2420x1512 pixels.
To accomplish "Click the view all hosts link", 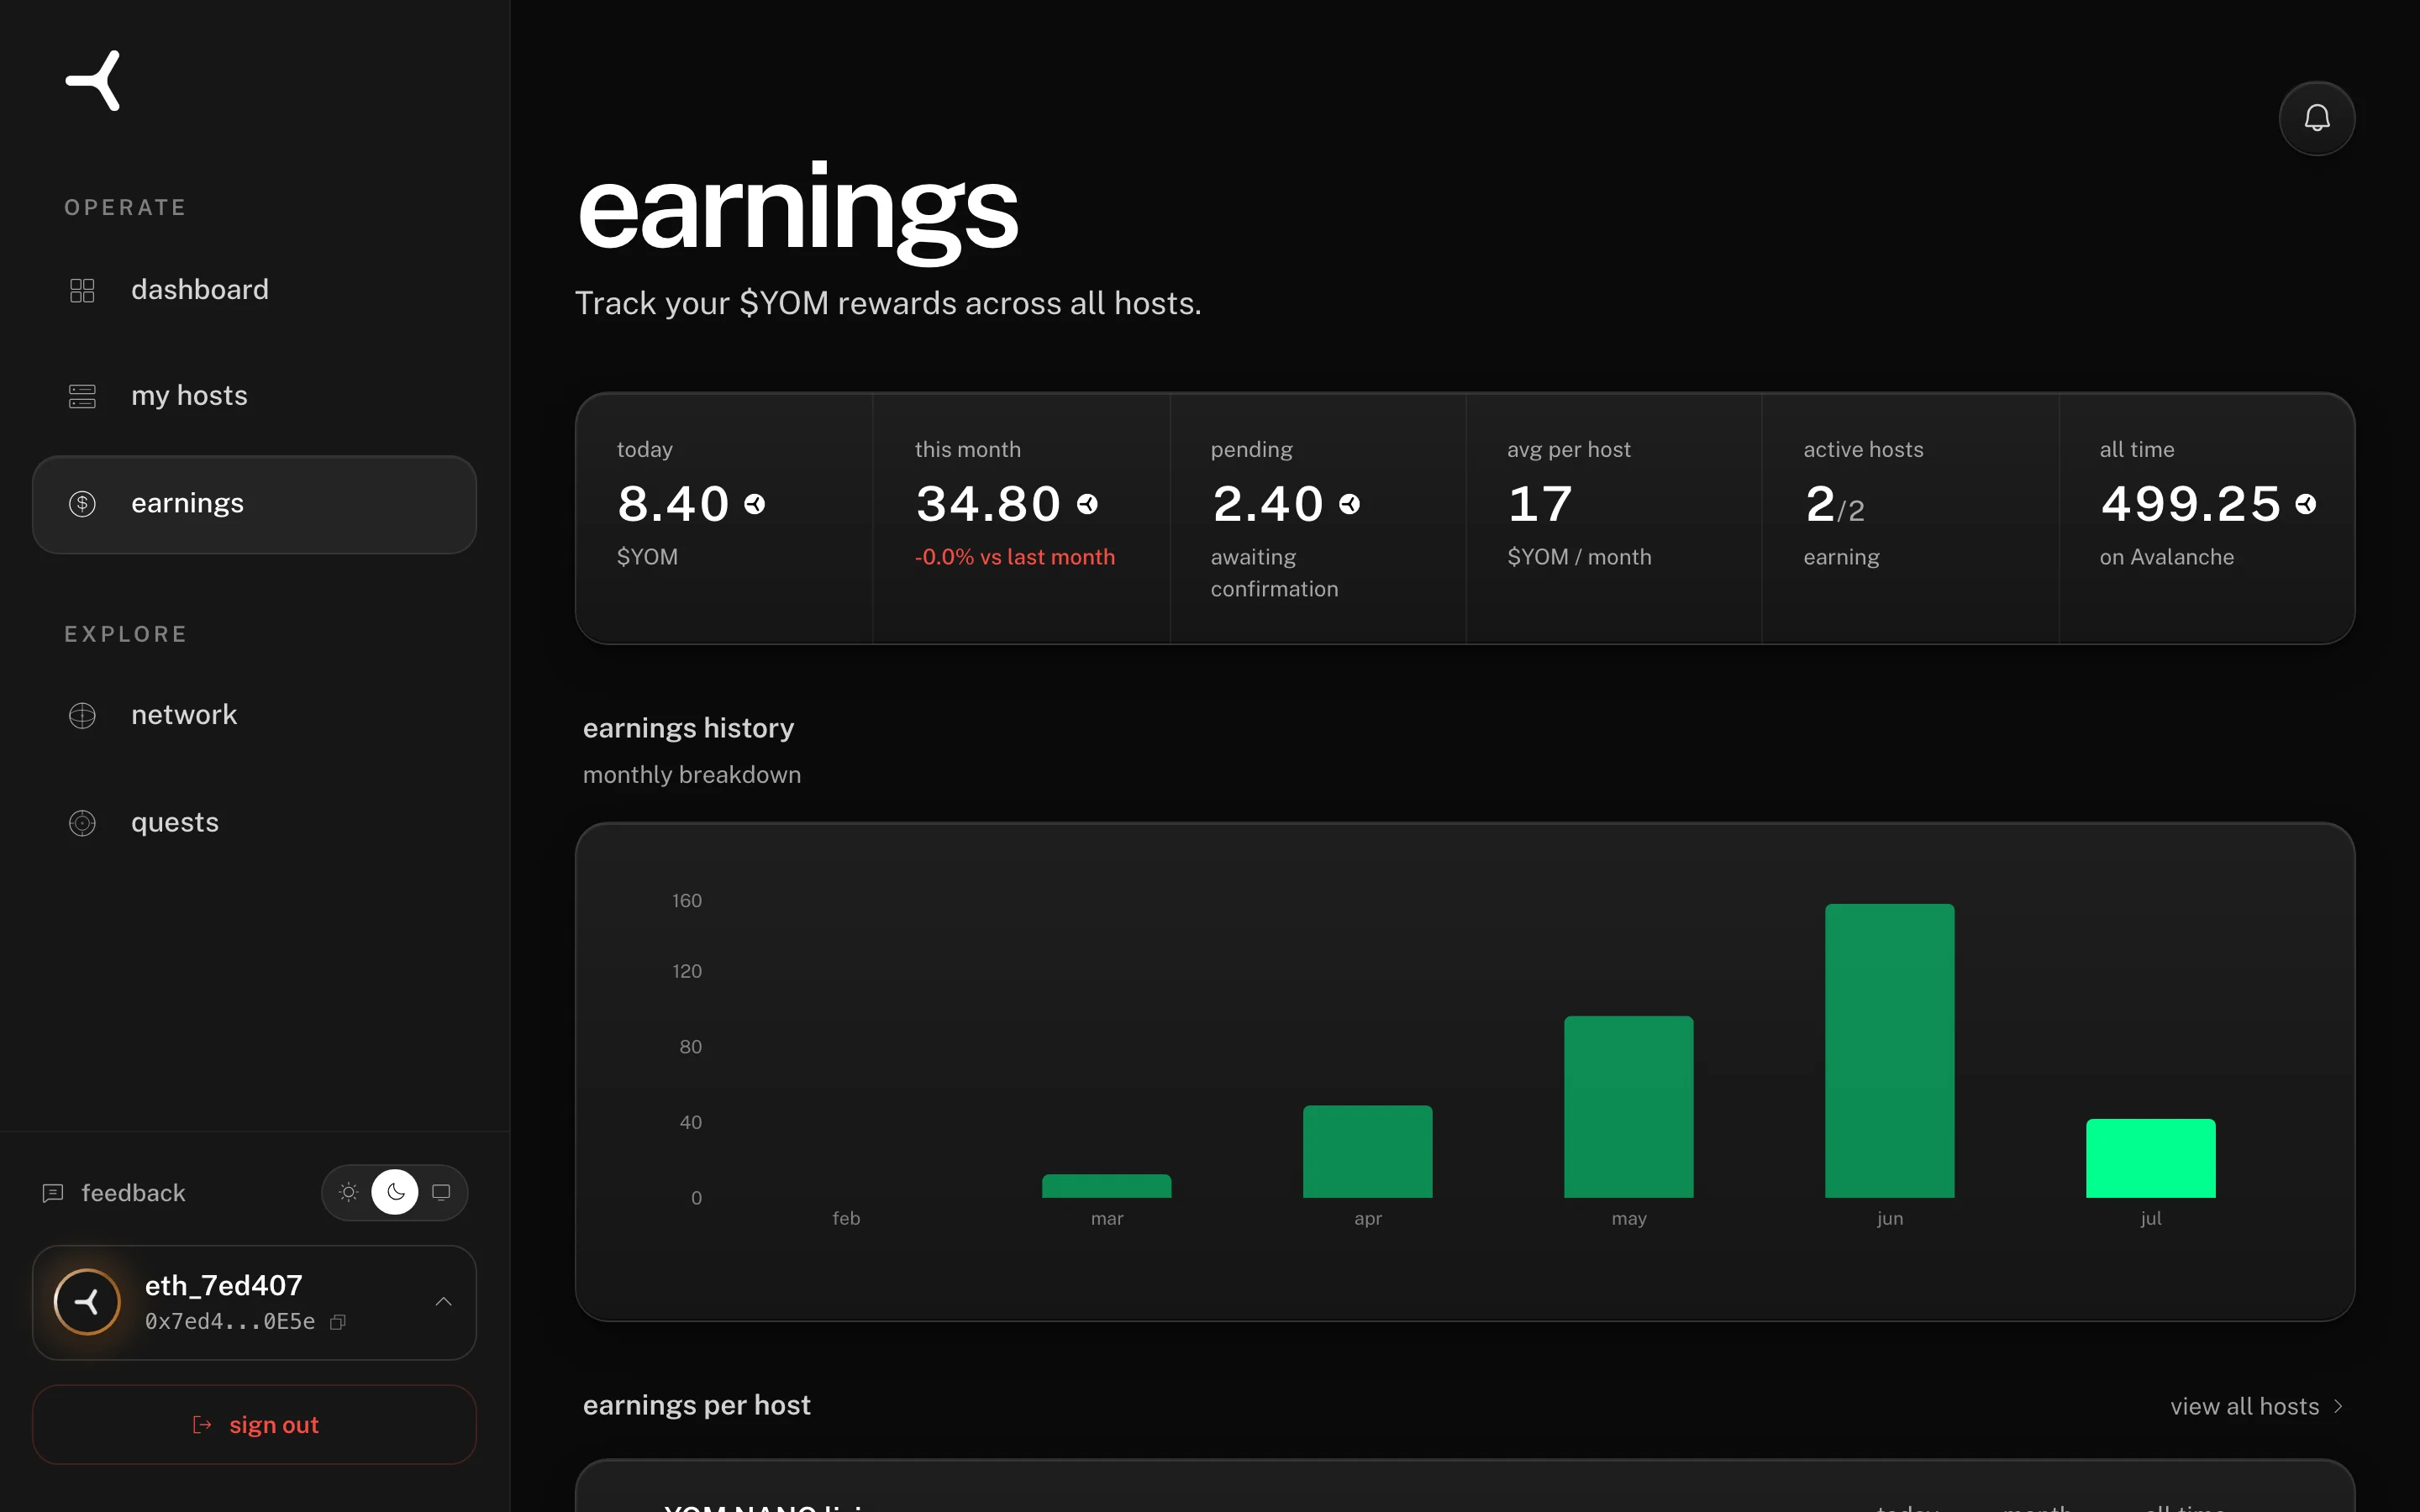I will click(2257, 1406).
